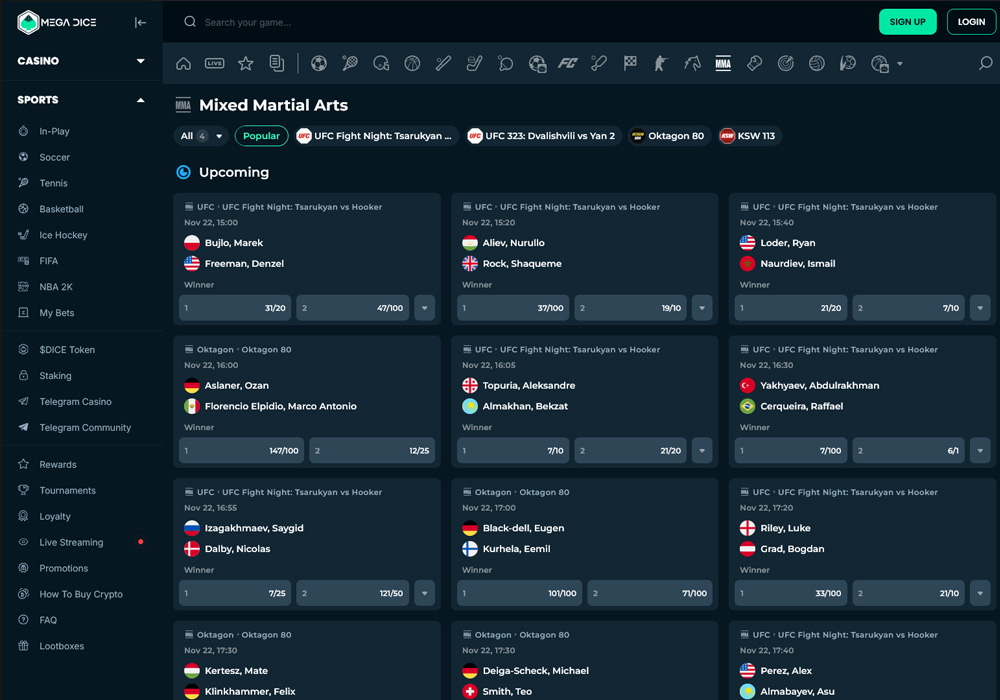Open the Favorites star icon in the sports bar
Screen dimensions: 1000x700
click(x=246, y=63)
